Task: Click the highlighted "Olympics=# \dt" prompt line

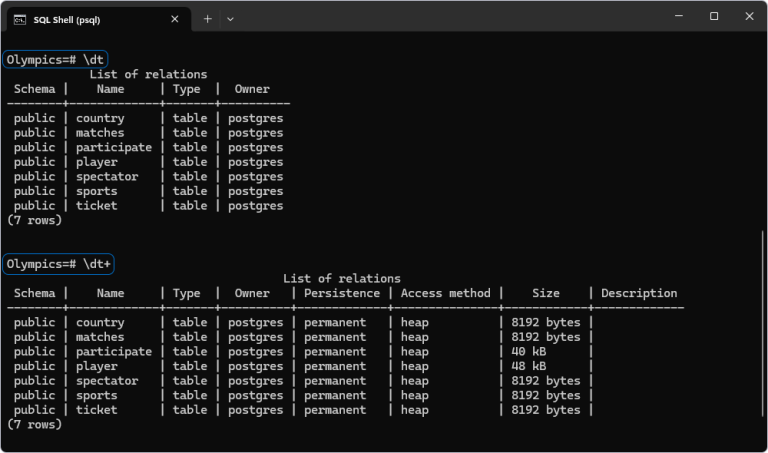Action: (x=55, y=59)
